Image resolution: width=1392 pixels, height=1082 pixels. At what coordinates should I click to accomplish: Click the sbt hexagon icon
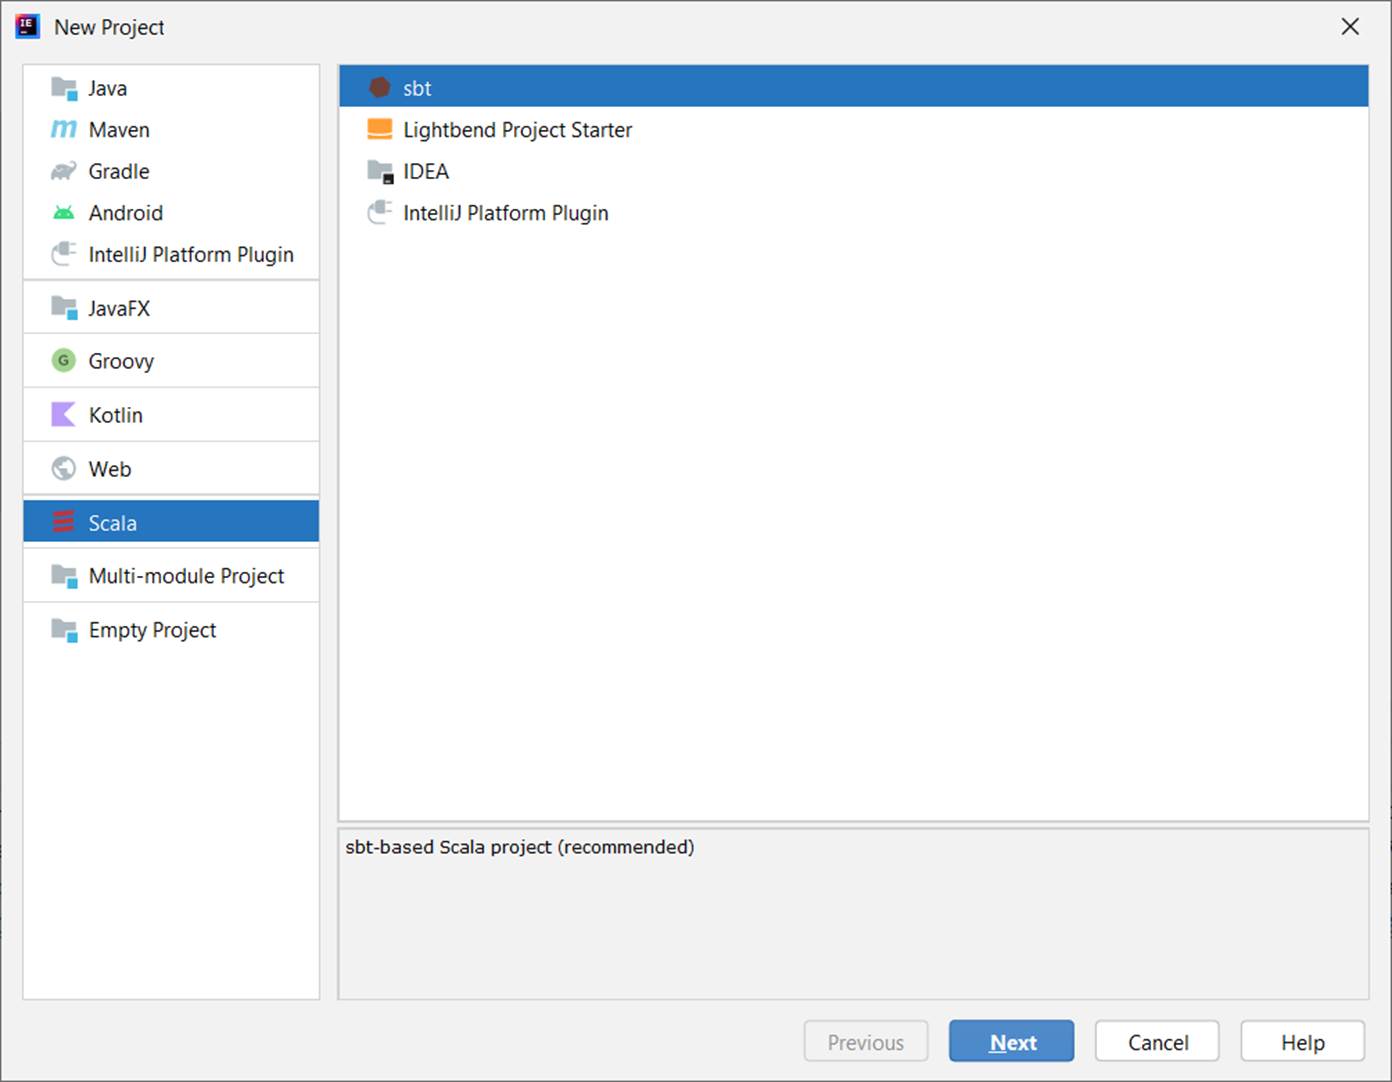coord(380,87)
